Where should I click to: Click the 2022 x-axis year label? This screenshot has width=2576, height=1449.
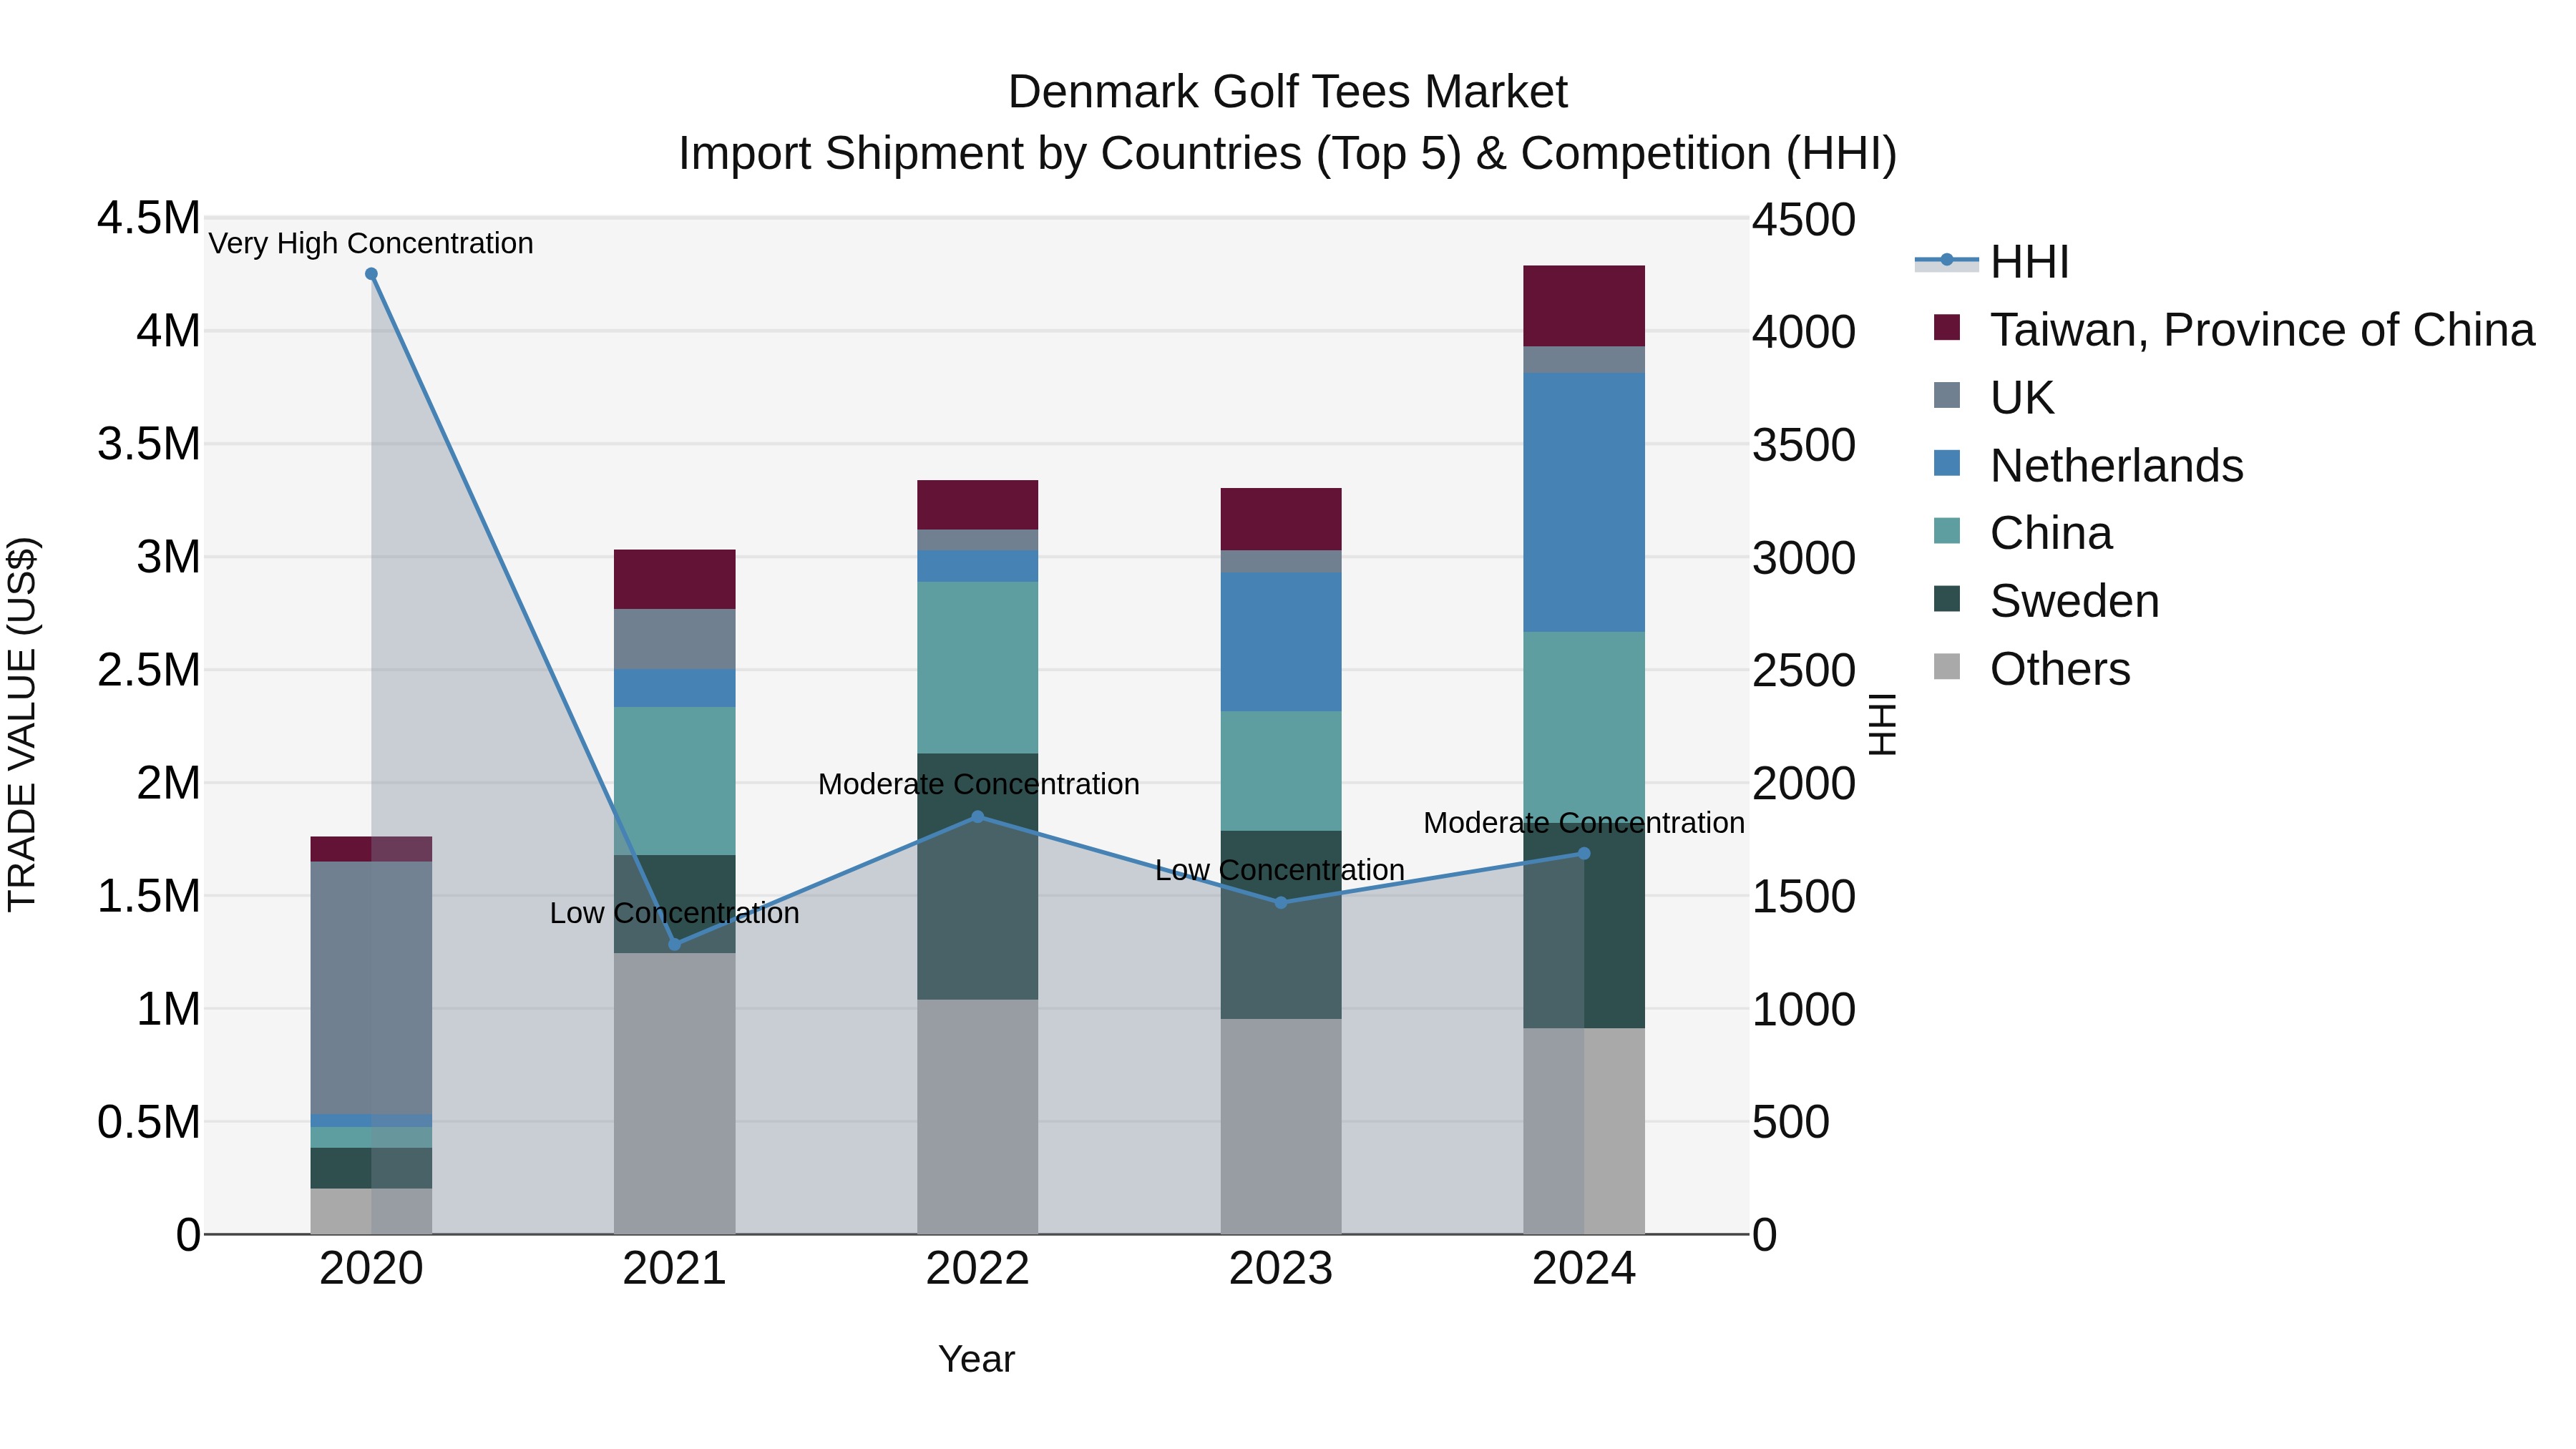[978, 1269]
